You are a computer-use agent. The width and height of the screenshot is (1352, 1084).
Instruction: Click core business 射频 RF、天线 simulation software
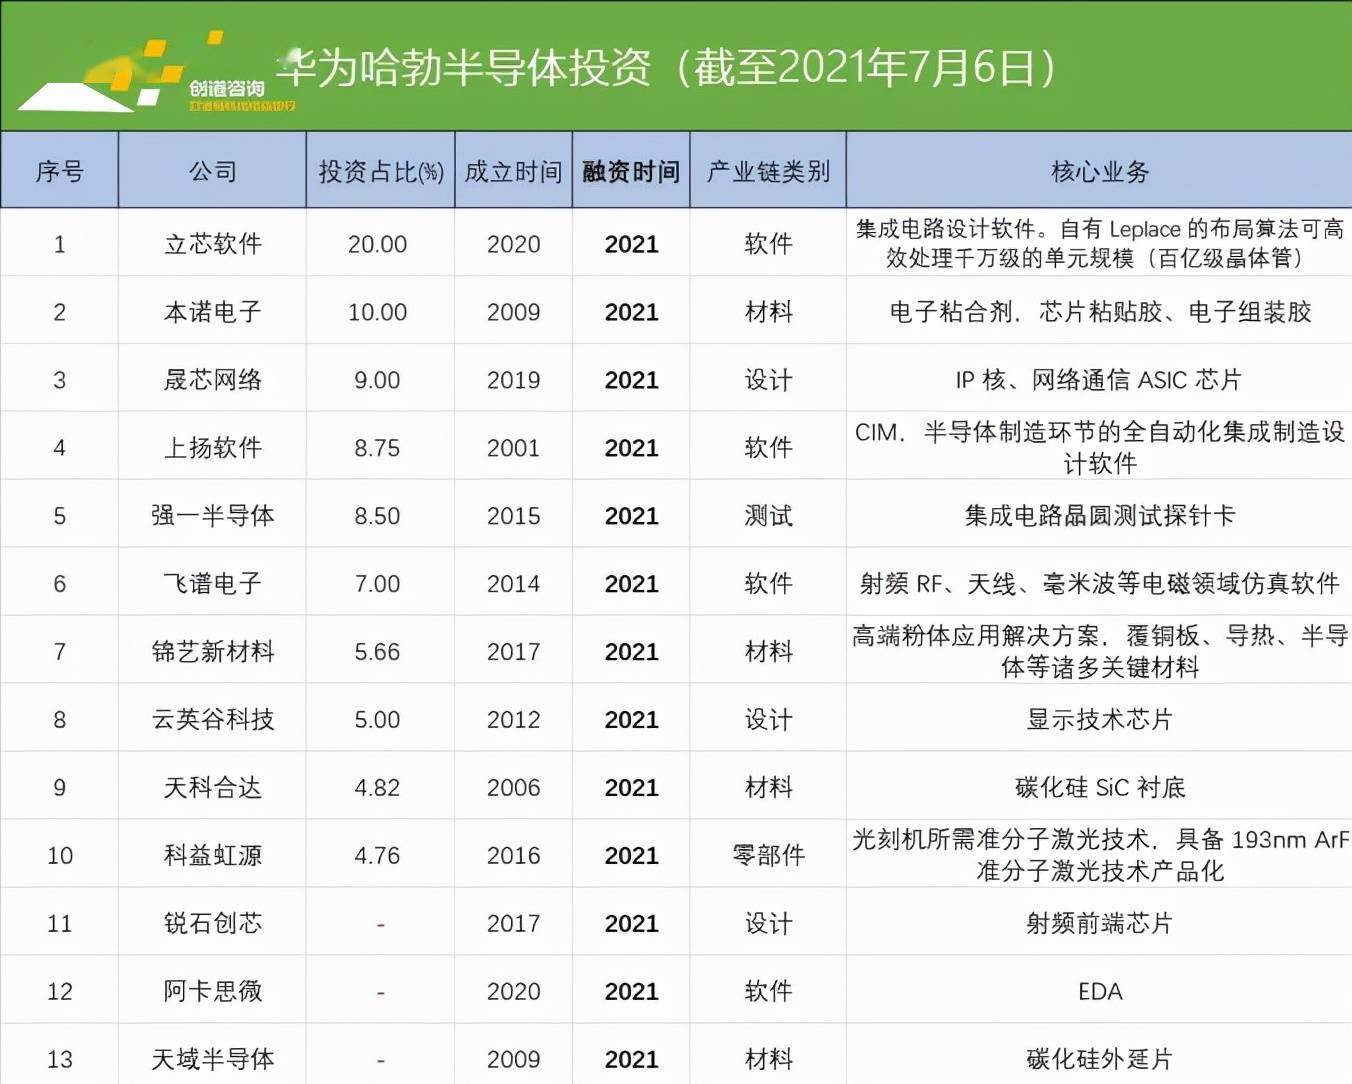coord(1099,583)
